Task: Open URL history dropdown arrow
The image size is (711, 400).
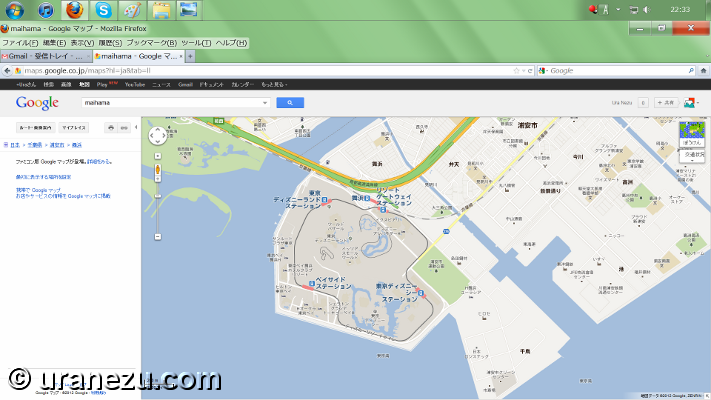Action: (523, 71)
